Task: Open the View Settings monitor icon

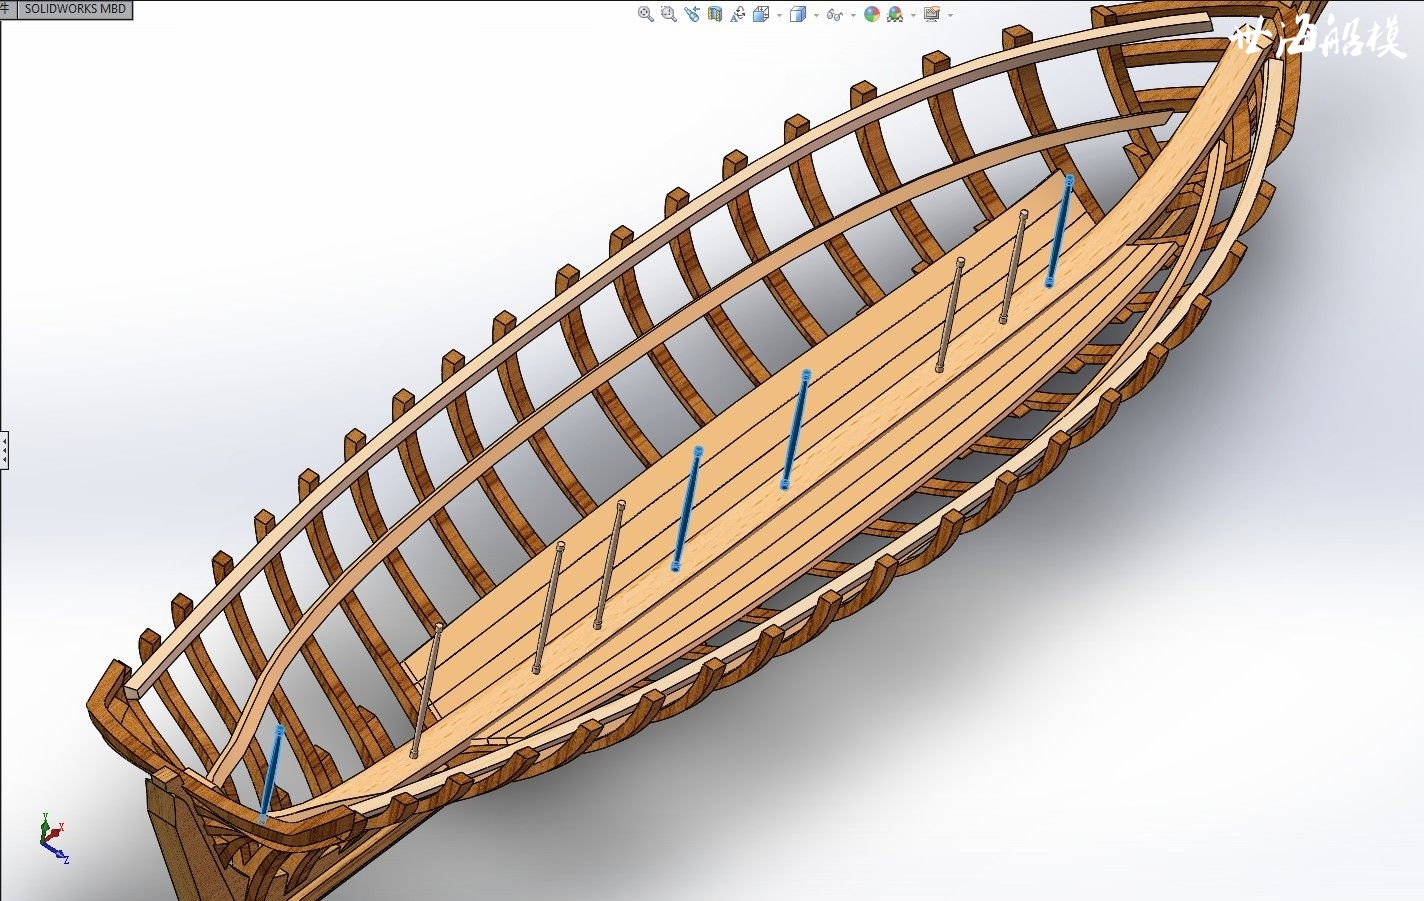Action: point(932,14)
